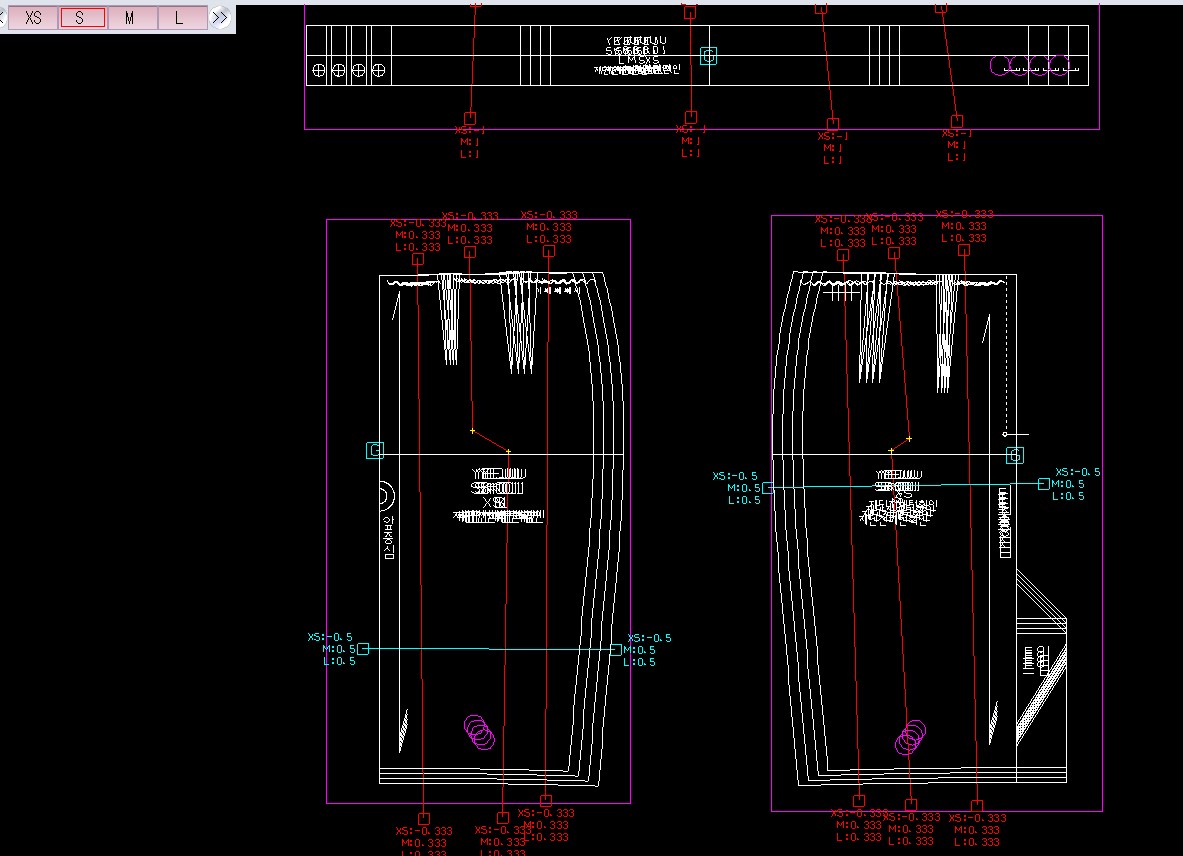Switch to the M size tab

tap(131, 18)
